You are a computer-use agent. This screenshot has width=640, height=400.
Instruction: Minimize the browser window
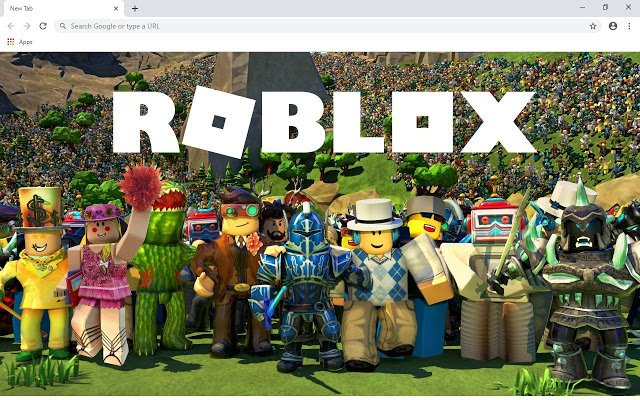[x=582, y=7]
